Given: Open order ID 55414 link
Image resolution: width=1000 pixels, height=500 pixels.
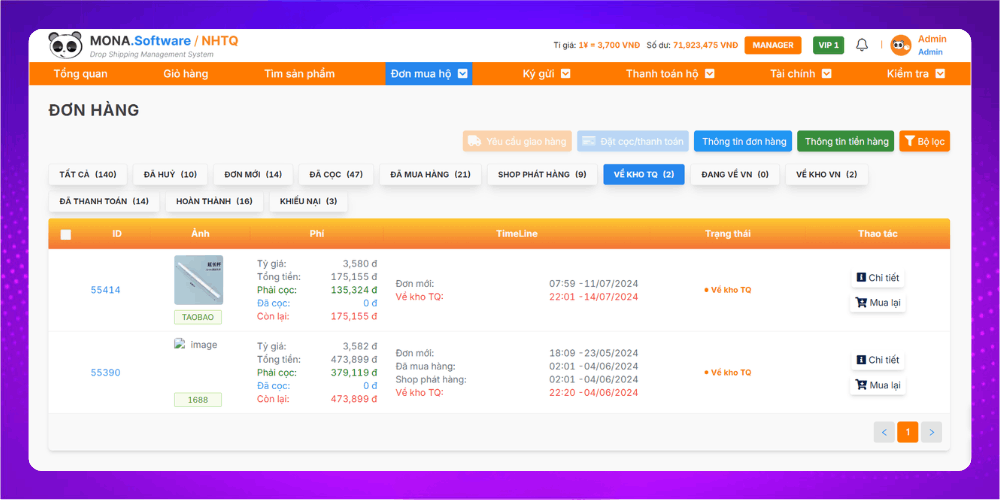Looking at the screenshot, I should [105, 290].
